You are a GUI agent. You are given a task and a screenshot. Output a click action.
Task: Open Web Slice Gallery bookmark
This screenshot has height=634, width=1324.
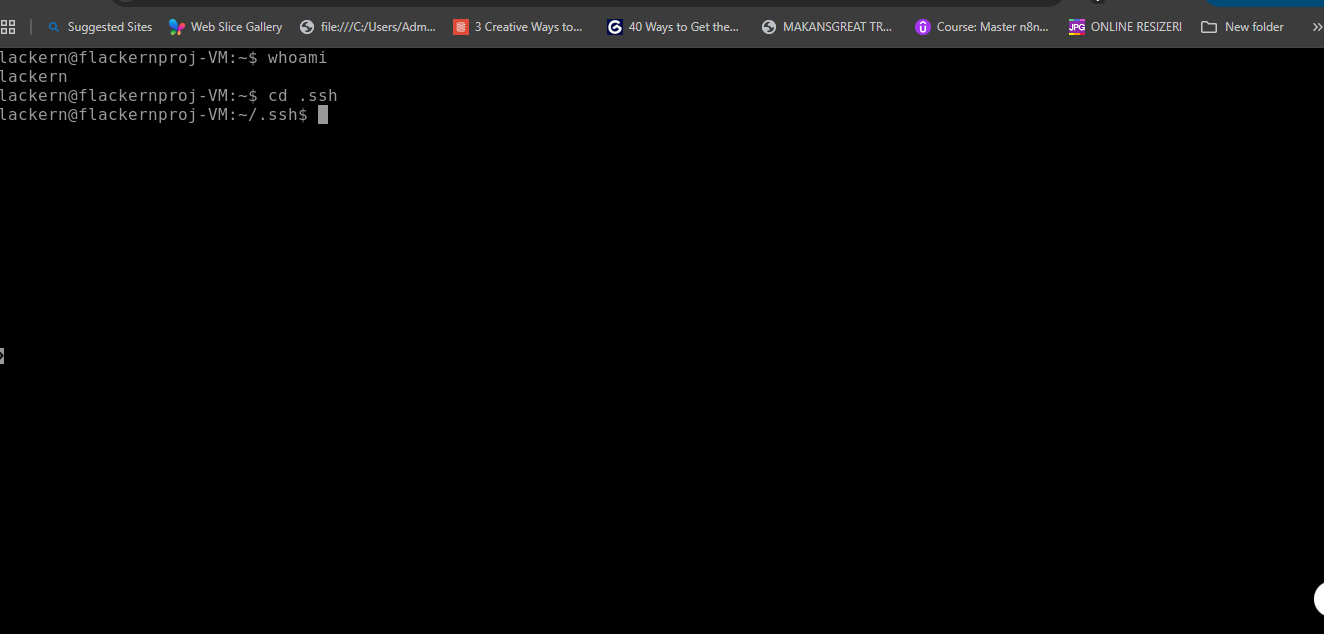(x=226, y=27)
